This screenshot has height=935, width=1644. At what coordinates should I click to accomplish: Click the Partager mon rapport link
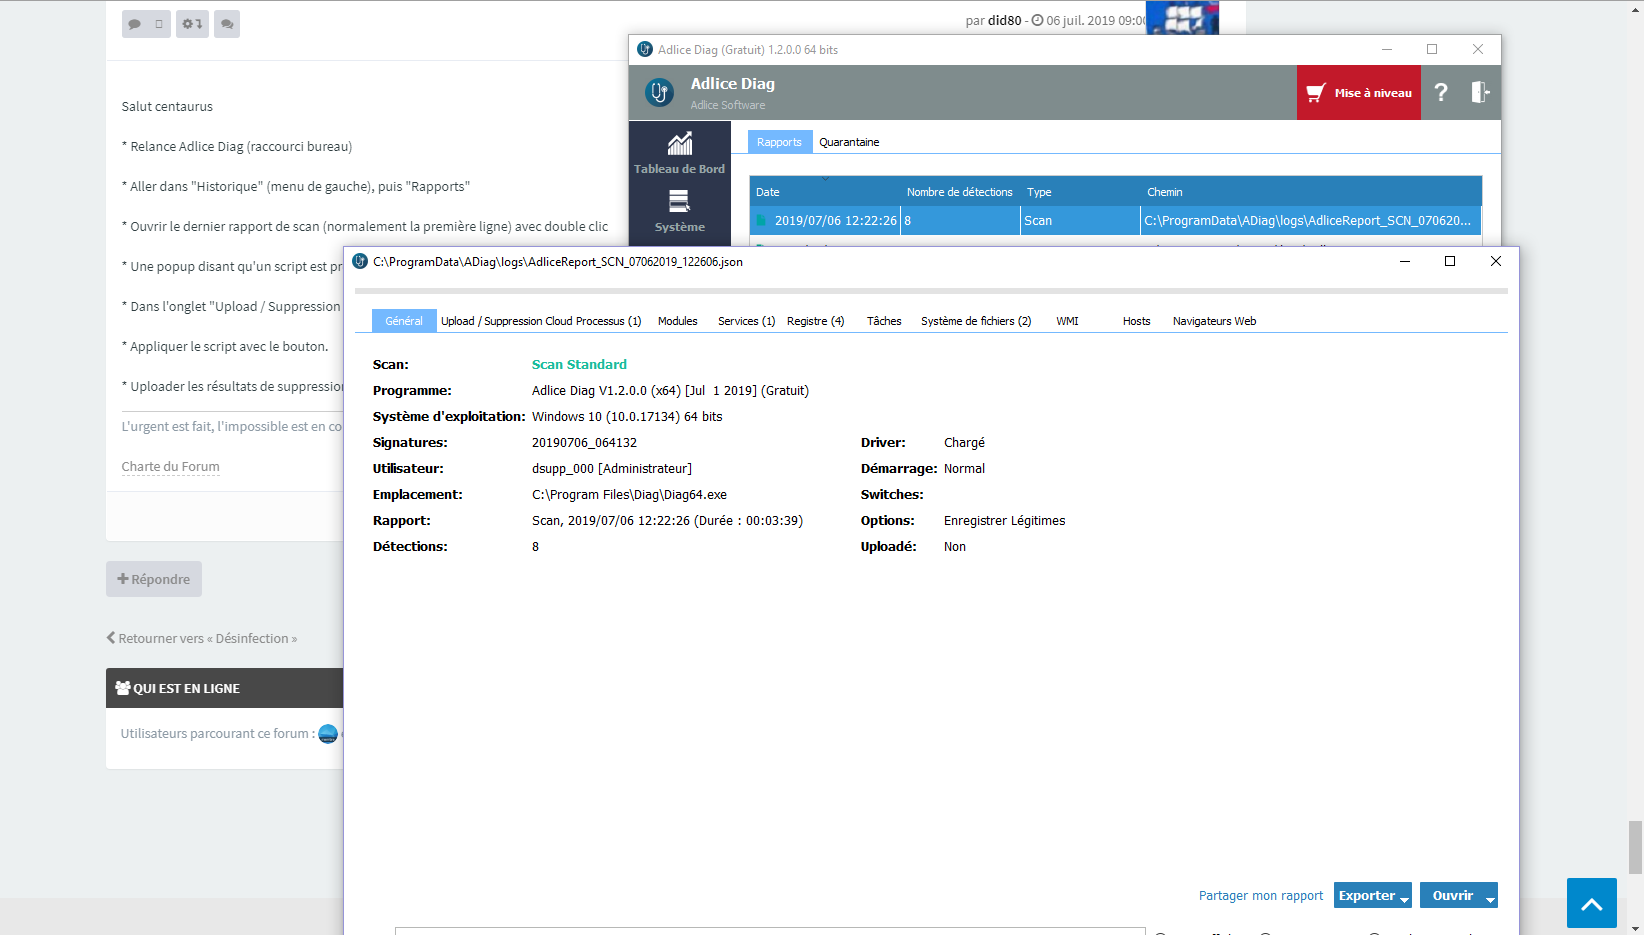tap(1260, 896)
